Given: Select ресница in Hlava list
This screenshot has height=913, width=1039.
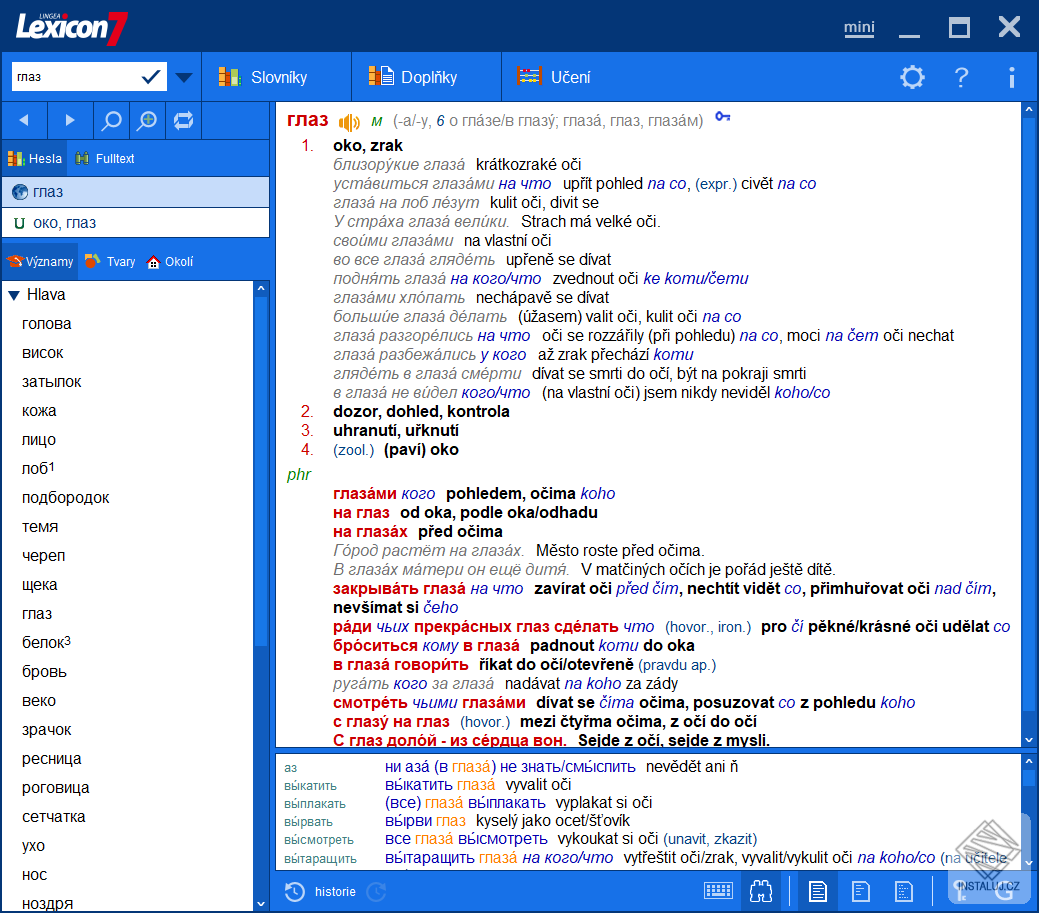Looking at the screenshot, I should (52, 759).
